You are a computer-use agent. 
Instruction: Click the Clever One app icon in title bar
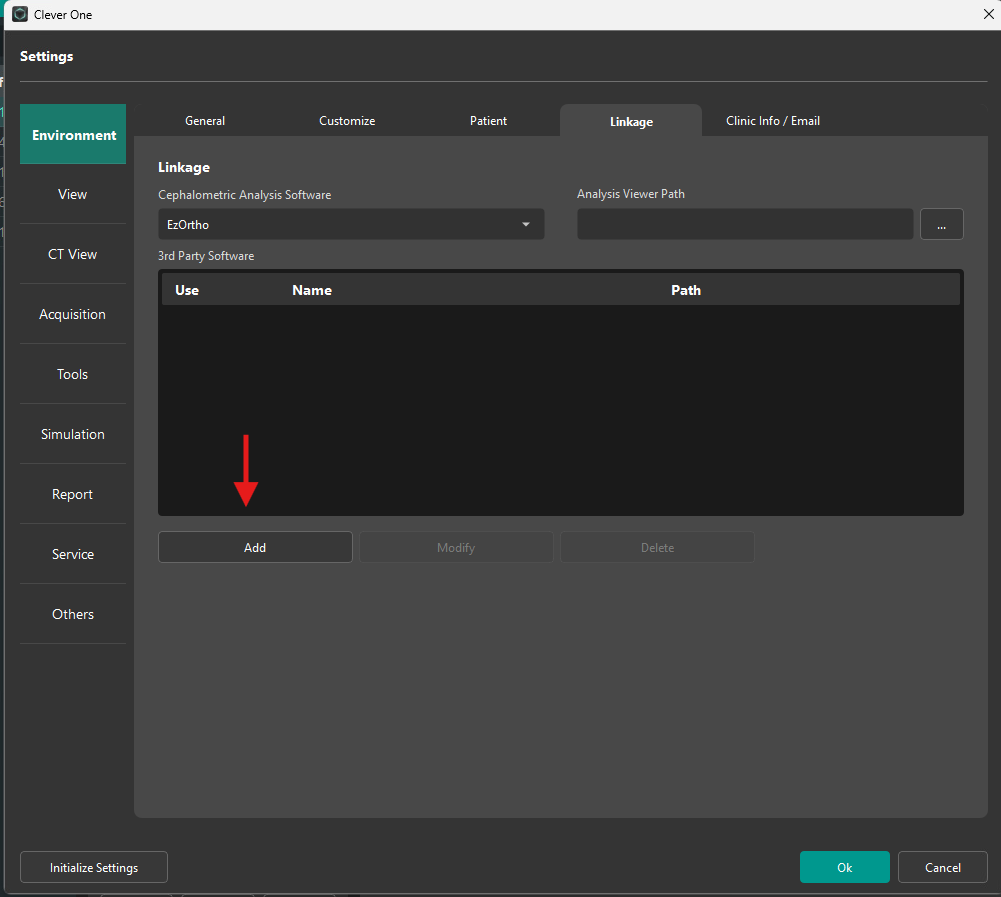click(x=20, y=14)
